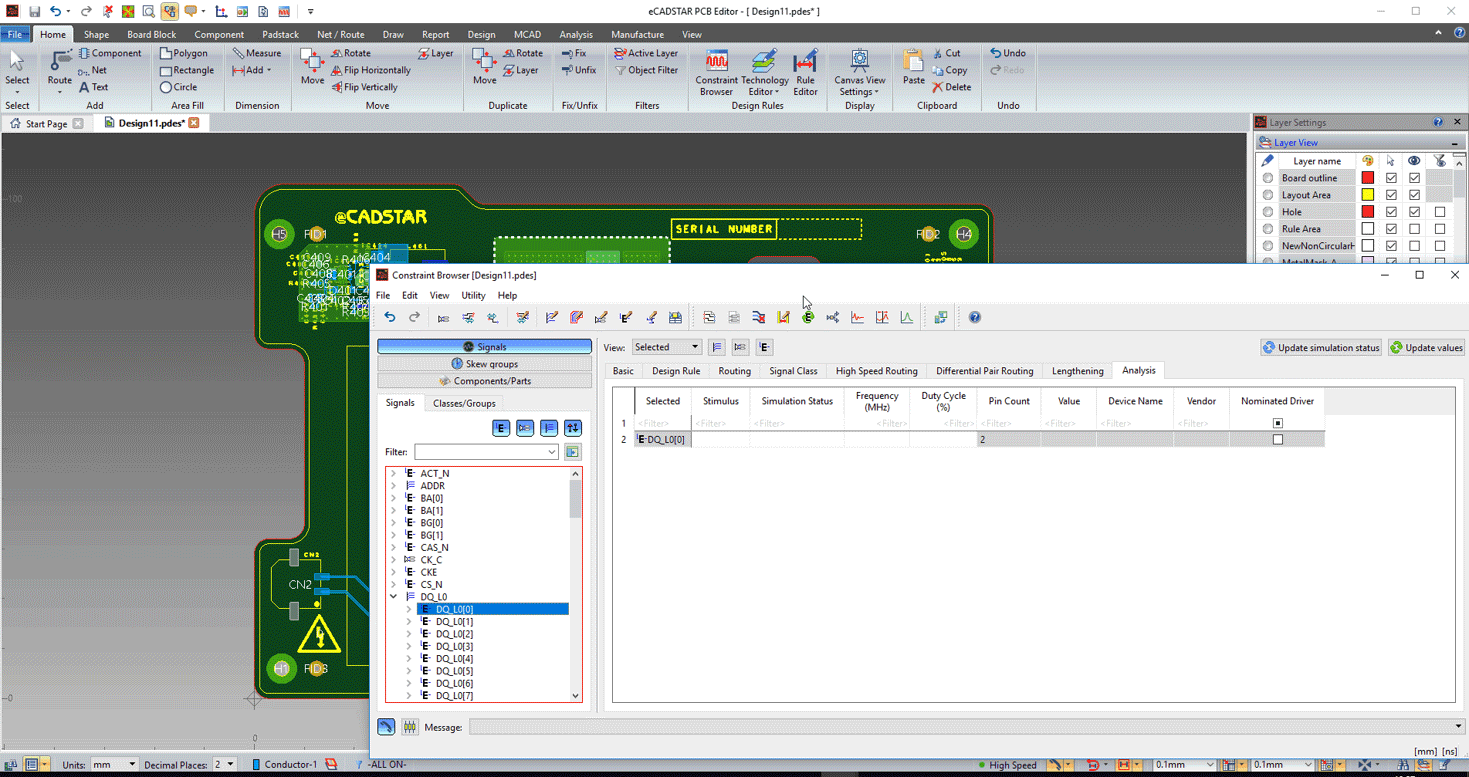The width and height of the screenshot is (1469, 777).
Task: Open the Skew groups section
Action: tap(484, 364)
